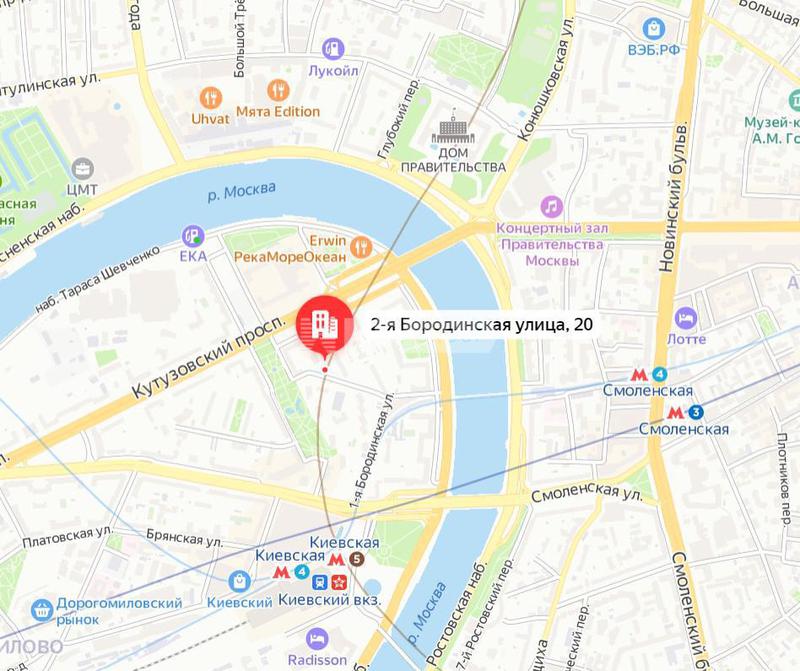
Task: Open the Киевский вкз. train station icon
Action: coord(320,581)
